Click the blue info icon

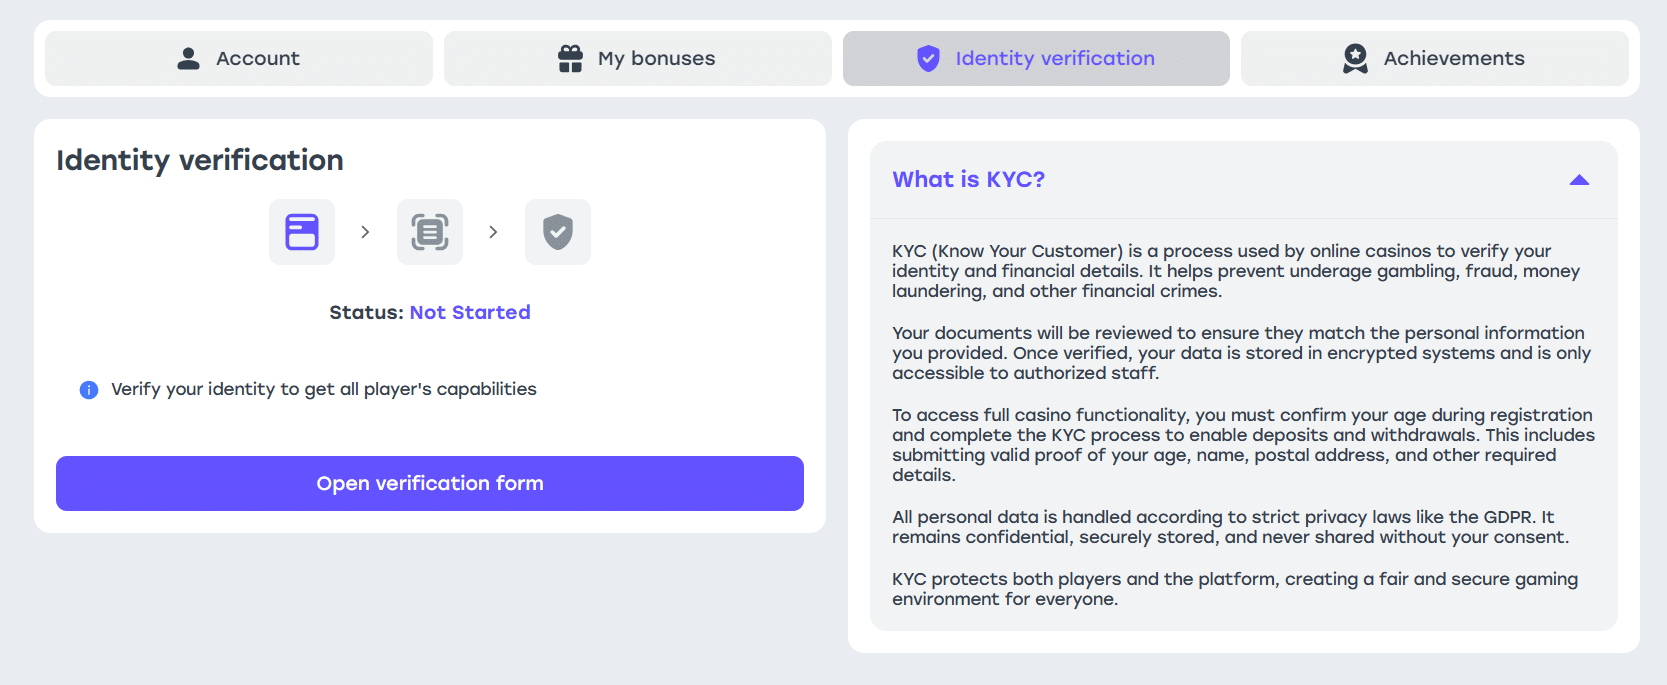[88, 389]
